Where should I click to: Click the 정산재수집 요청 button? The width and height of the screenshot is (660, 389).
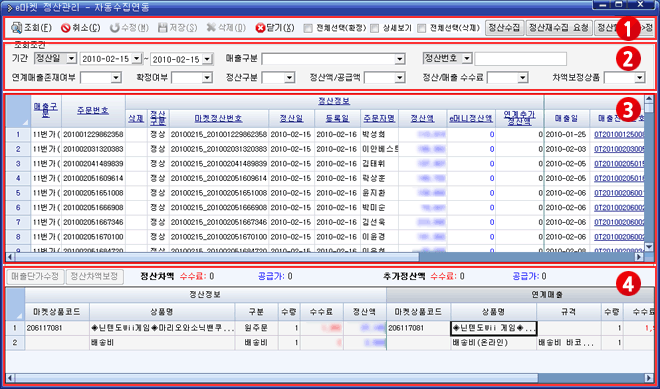pyautogui.click(x=559, y=28)
